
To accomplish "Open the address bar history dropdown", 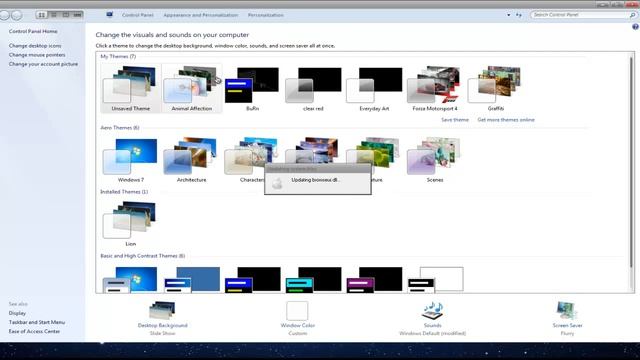I will 509,15.
